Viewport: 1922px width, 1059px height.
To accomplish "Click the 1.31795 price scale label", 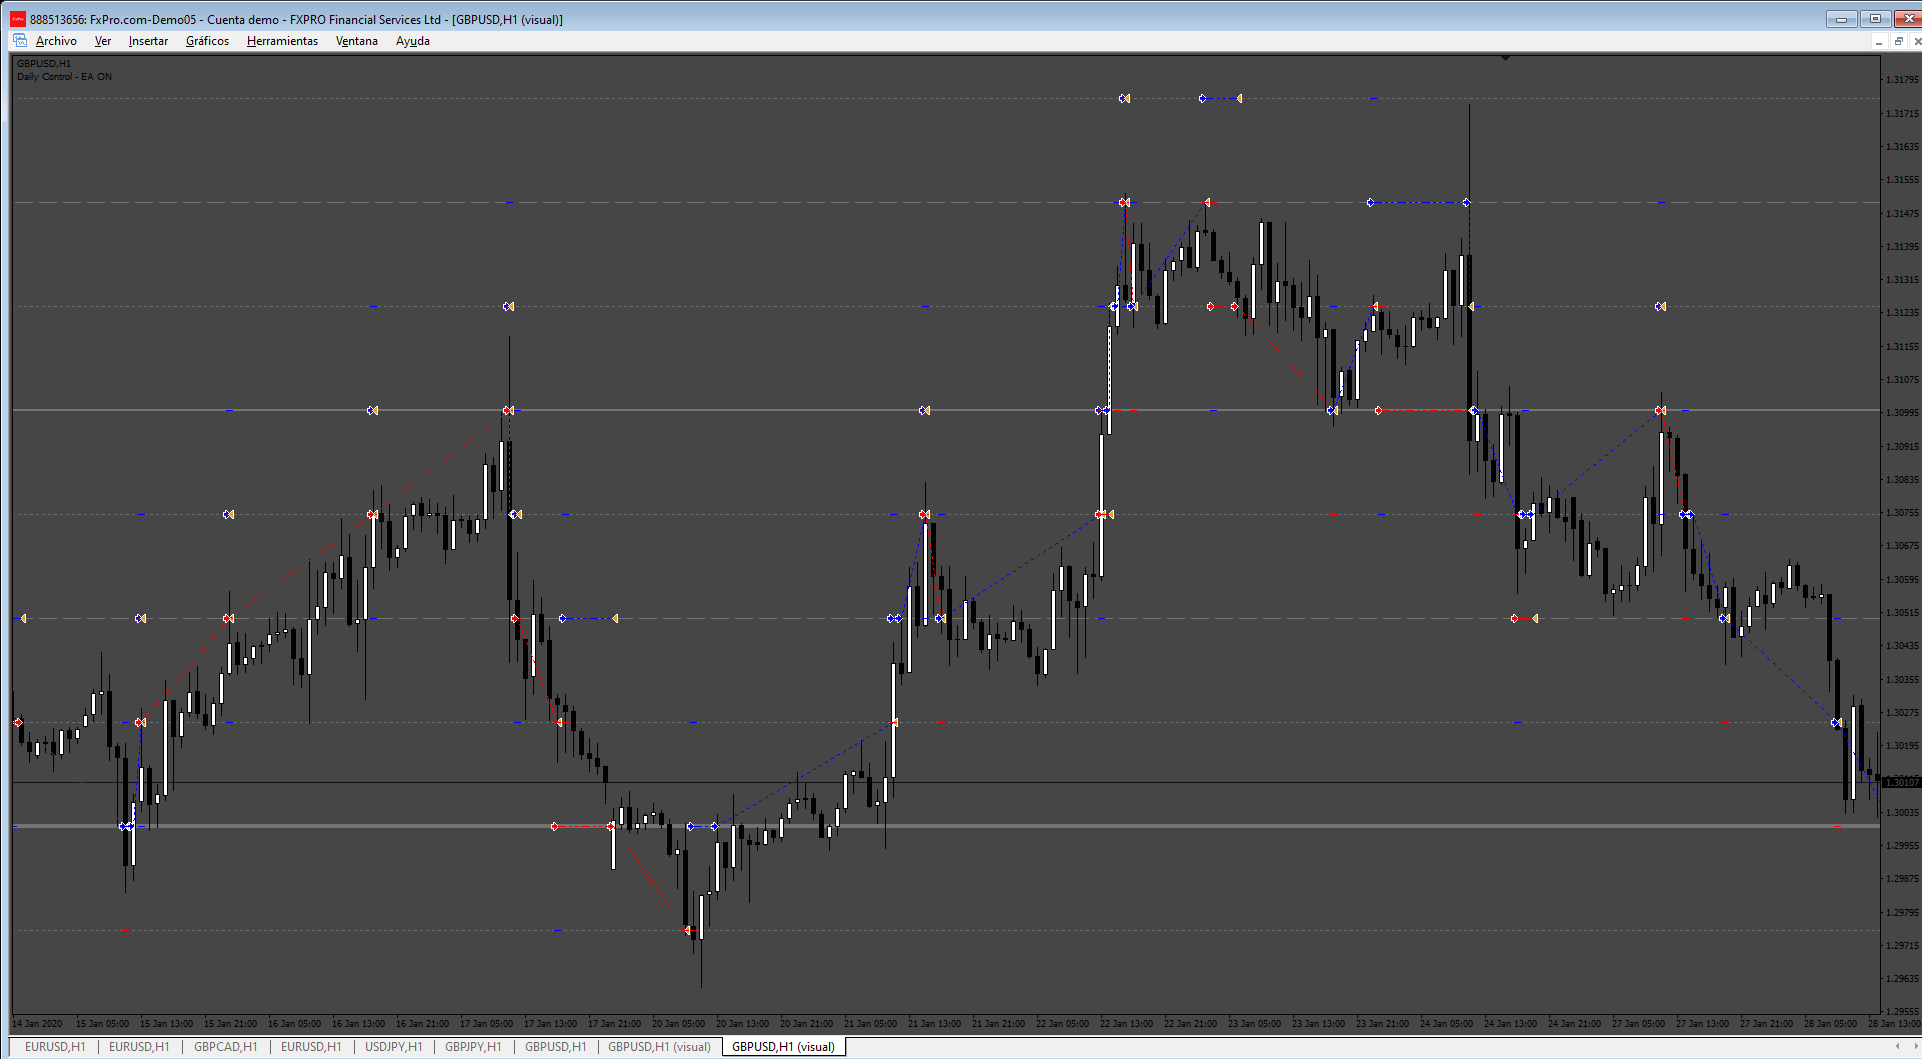I will pyautogui.click(x=1902, y=80).
